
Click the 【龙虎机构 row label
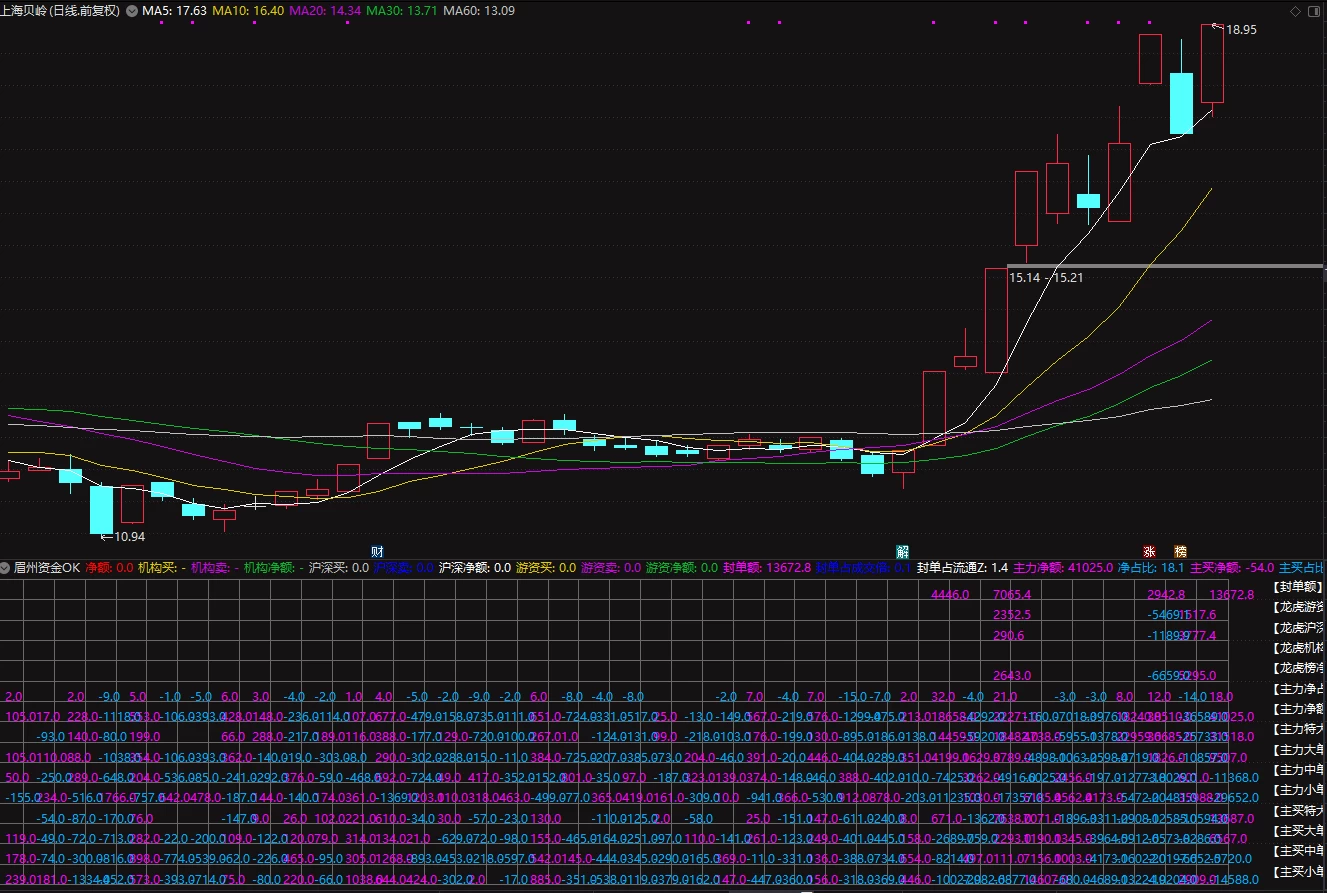(1297, 648)
